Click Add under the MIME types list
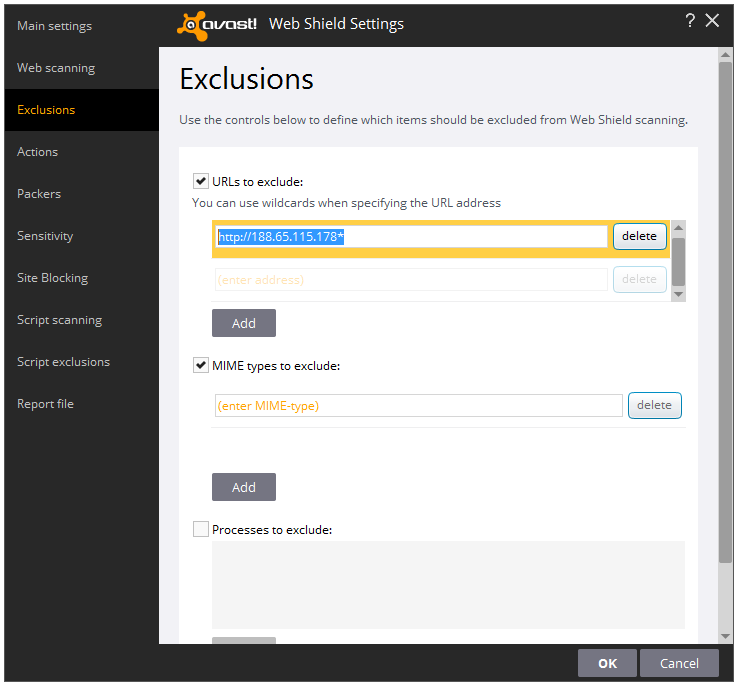This screenshot has height=686, width=737. coord(244,487)
